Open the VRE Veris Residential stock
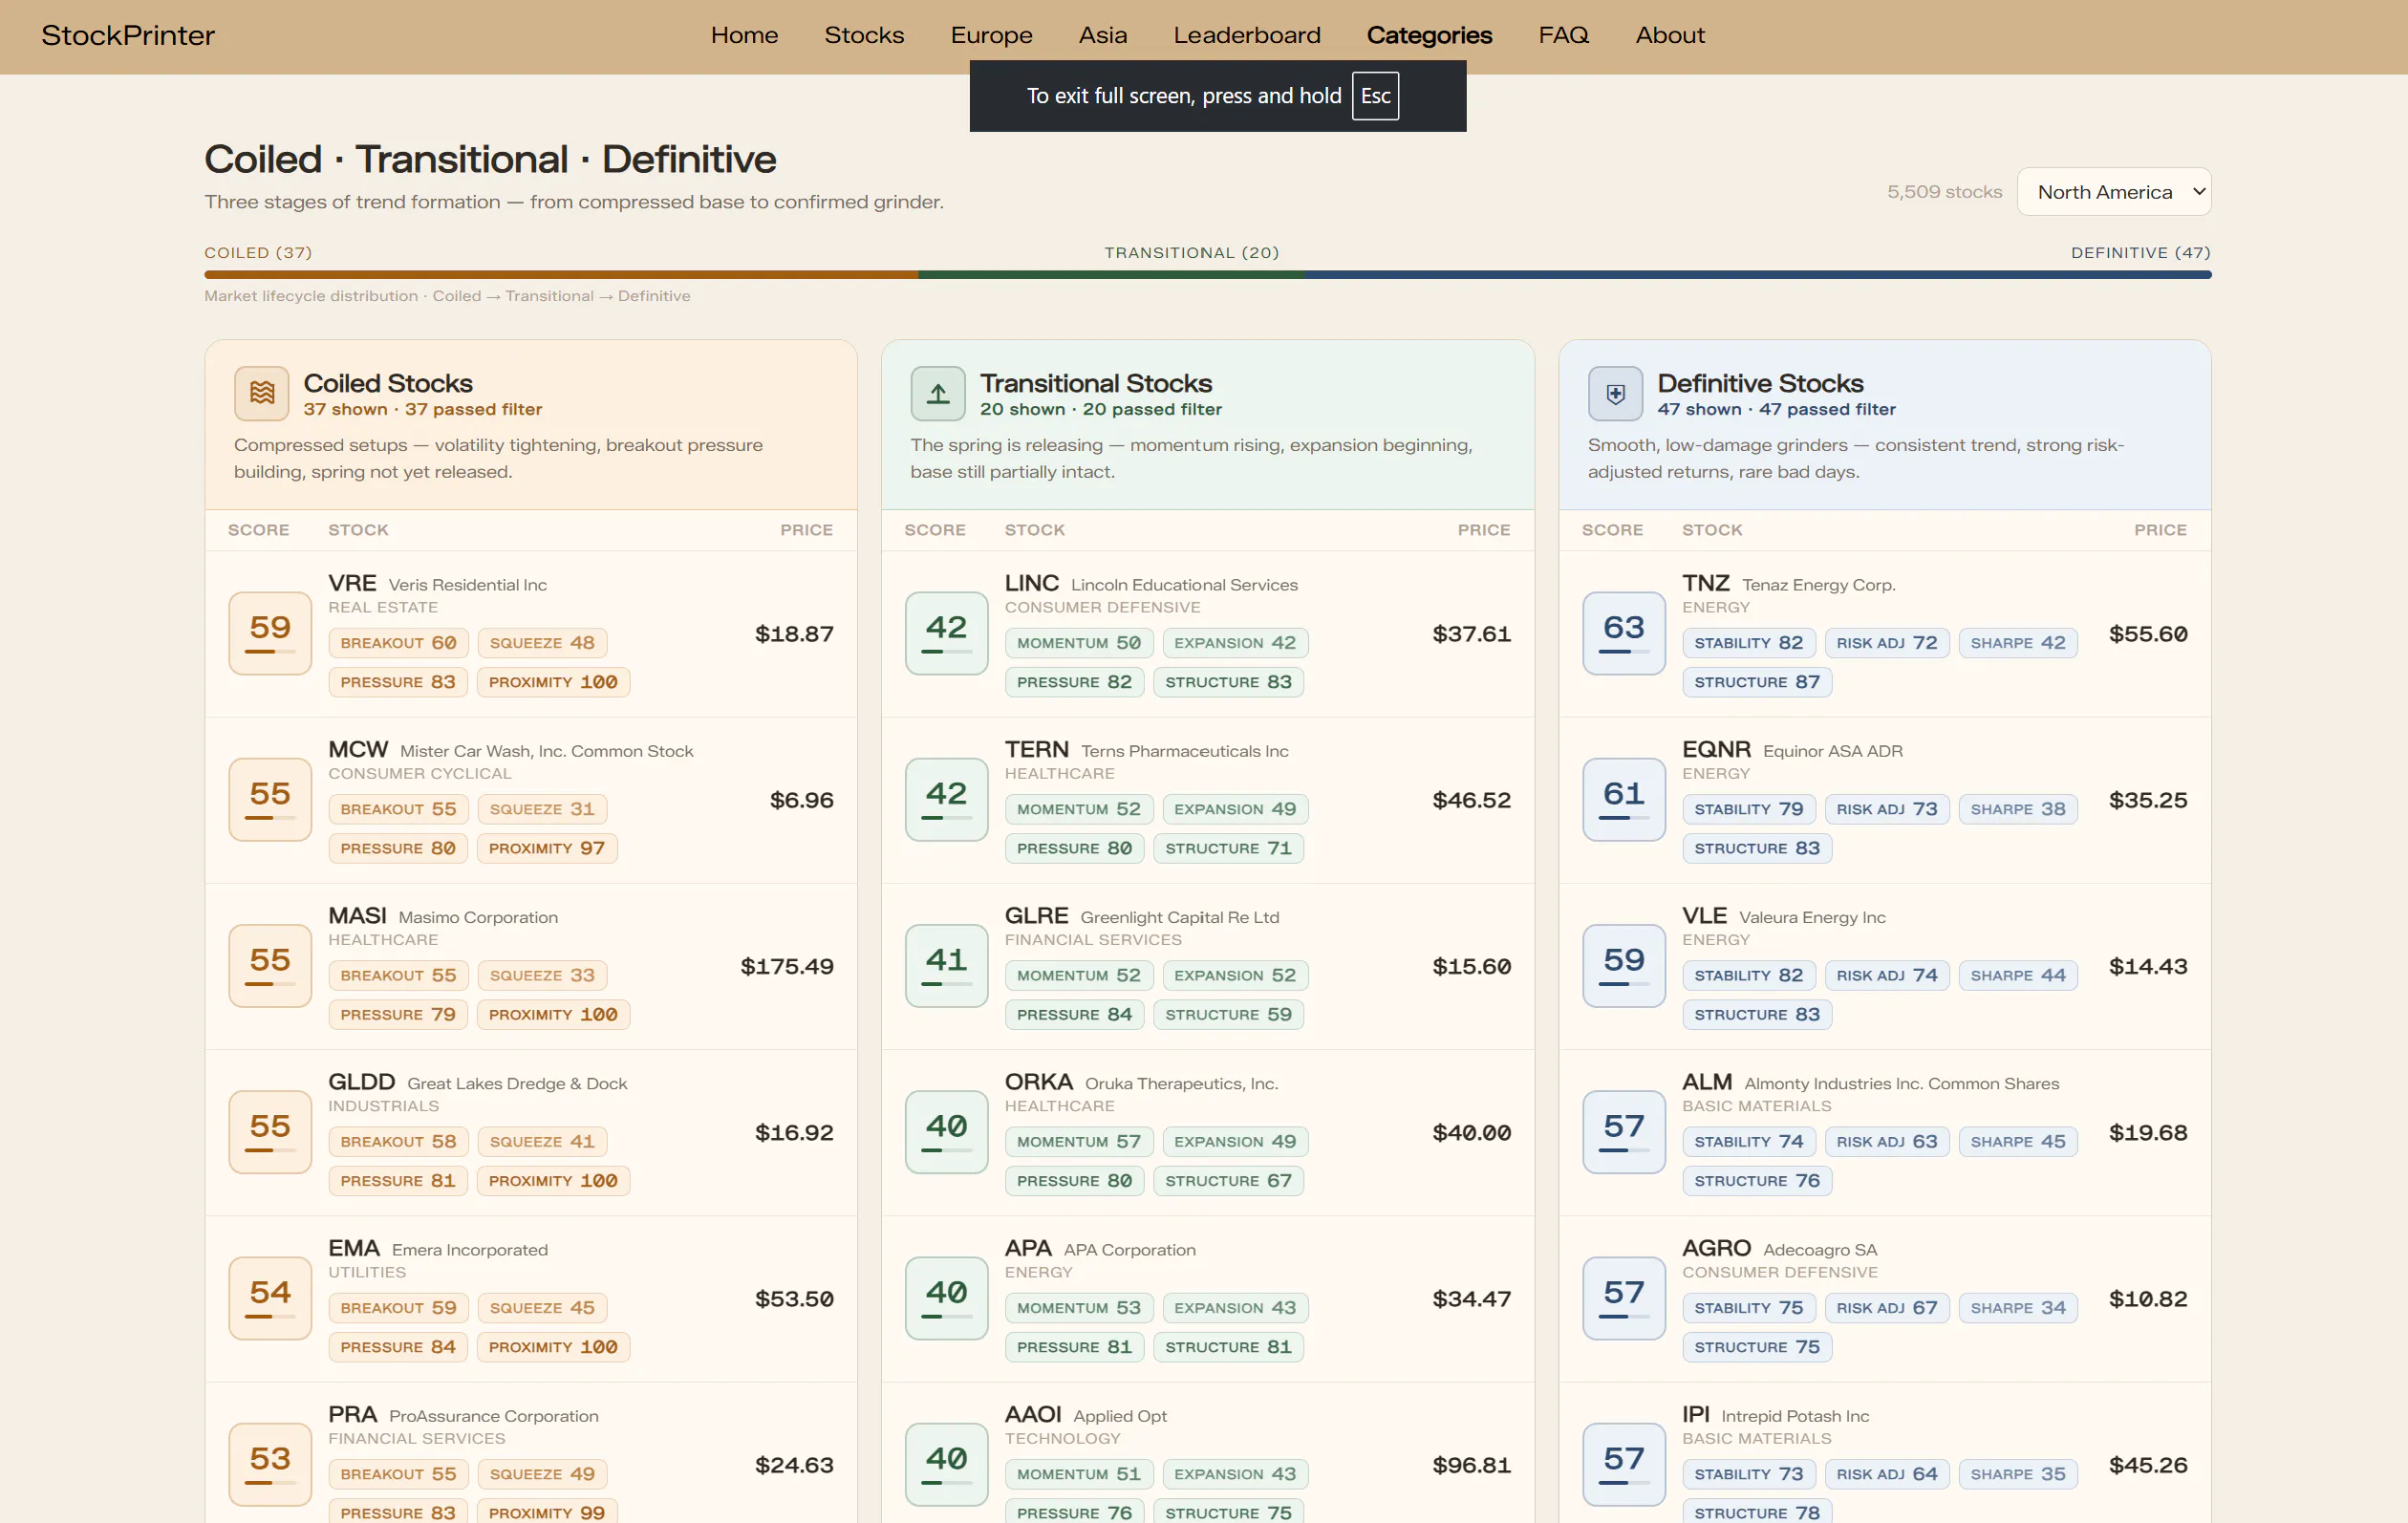This screenshot has width=2408, height=1523. [531, 634]
